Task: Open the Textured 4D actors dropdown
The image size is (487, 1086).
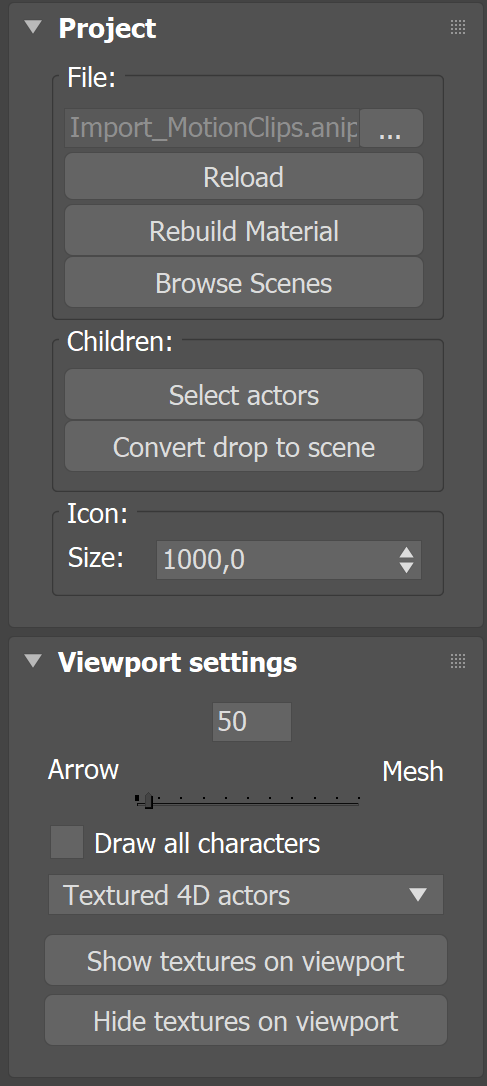Action: [246, 895]
